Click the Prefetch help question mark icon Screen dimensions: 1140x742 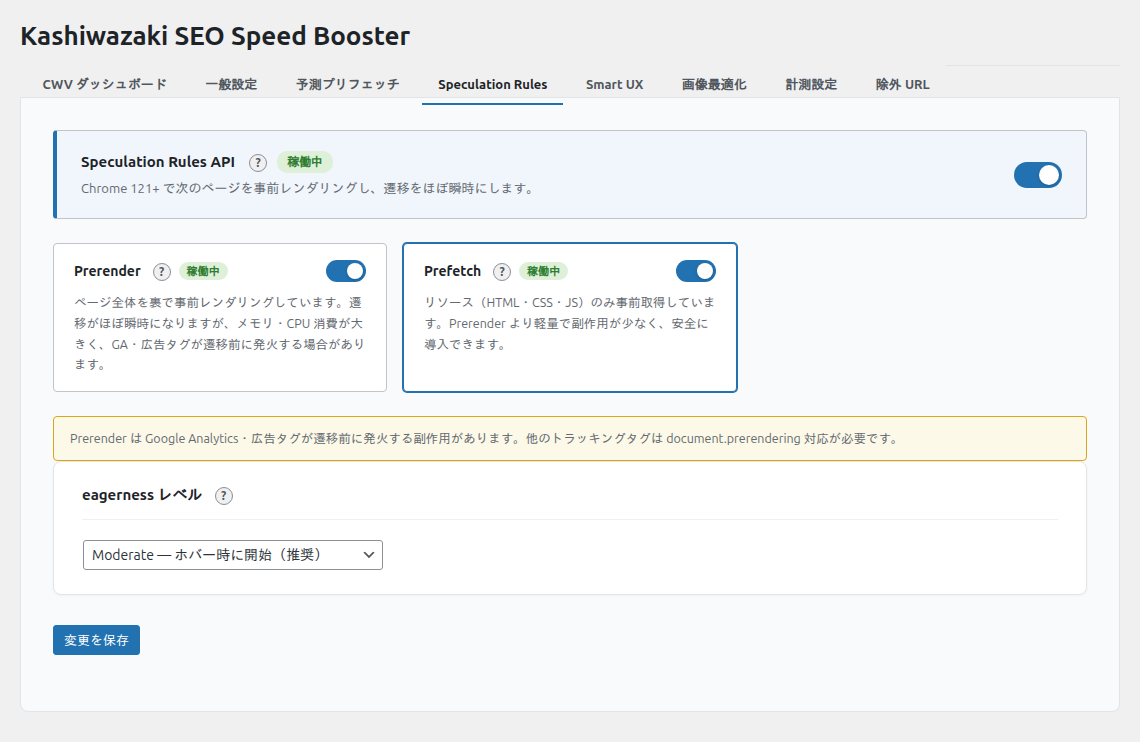coord(502,271)
